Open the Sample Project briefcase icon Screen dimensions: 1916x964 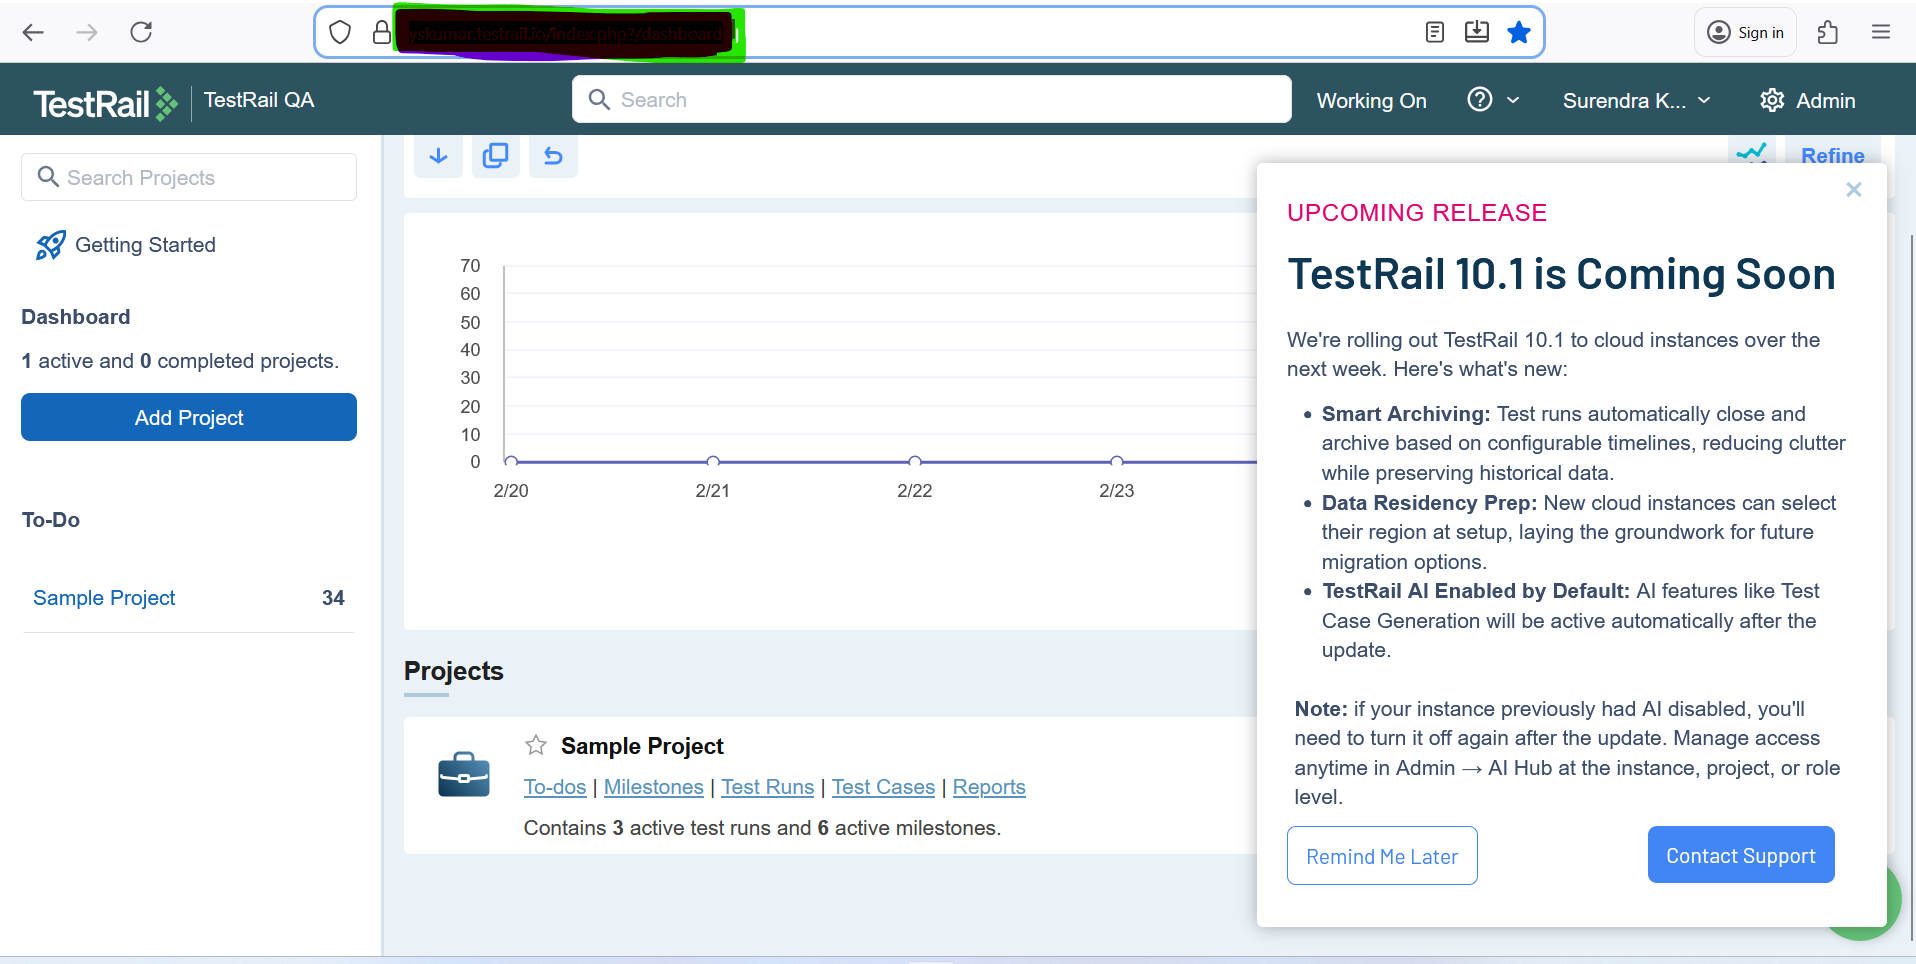pos(464,774)
